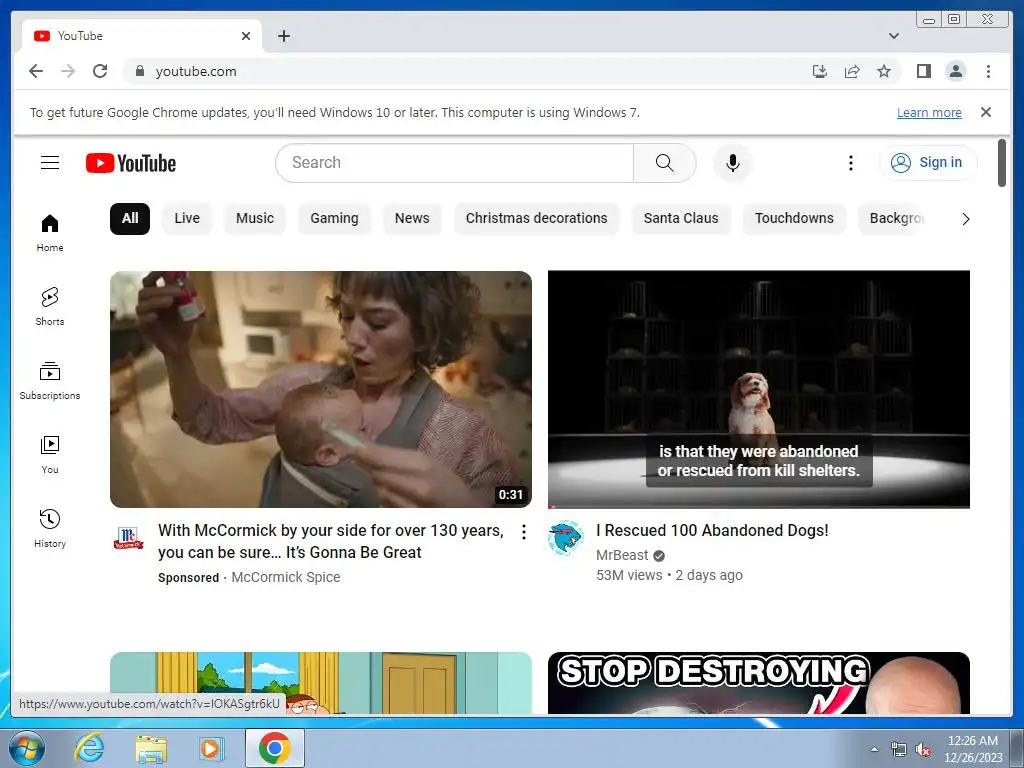1024x768 pixels.
Task: Go to Home in sidebar
Action: [50, 233]
